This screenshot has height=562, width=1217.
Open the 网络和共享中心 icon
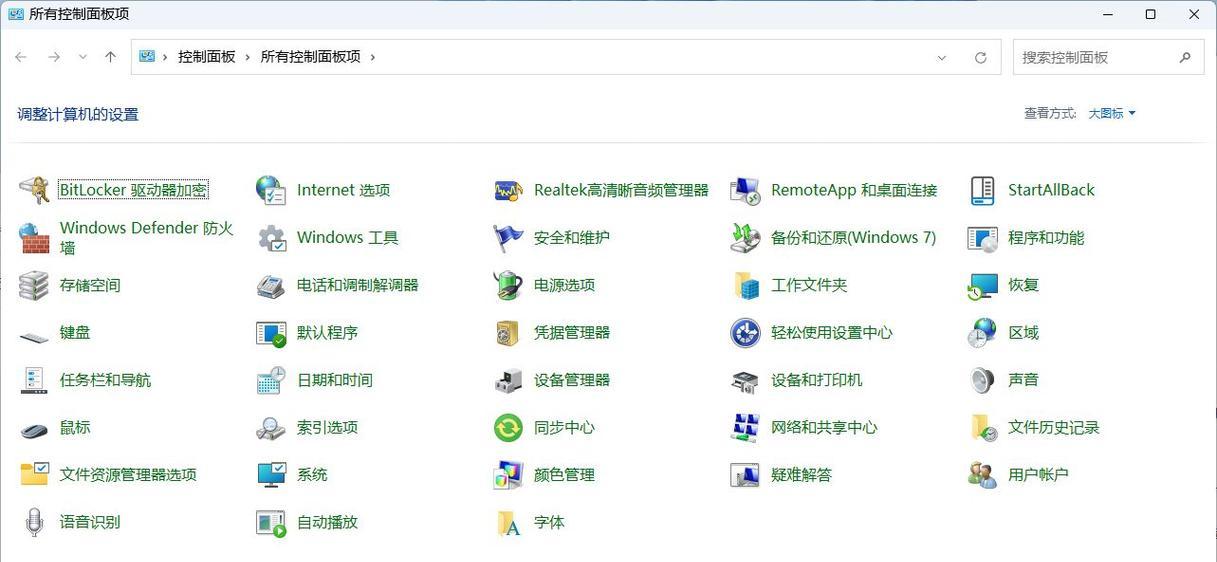[x=745, y=428]
